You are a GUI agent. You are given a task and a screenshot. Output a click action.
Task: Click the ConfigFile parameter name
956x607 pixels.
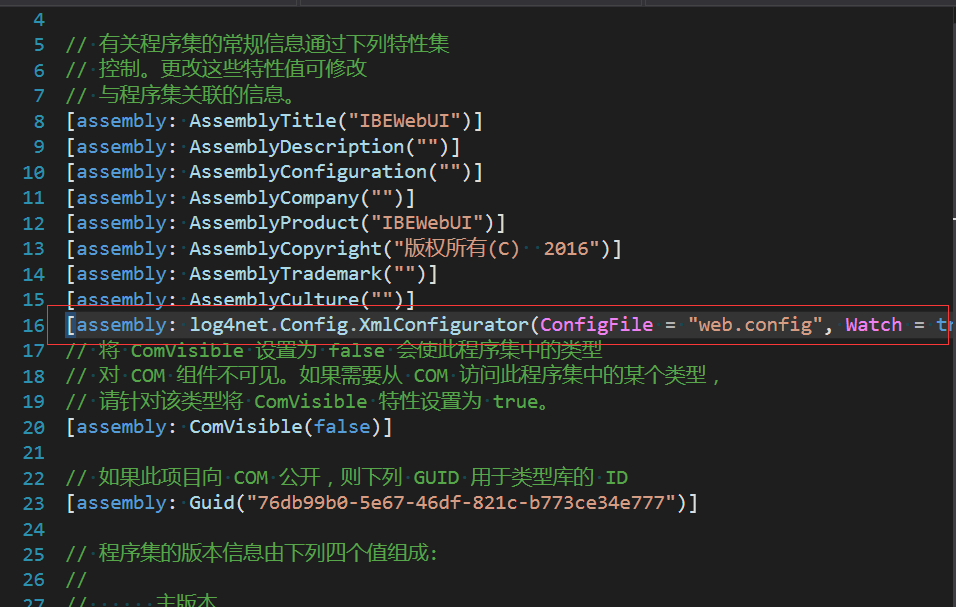click(596, 325)
